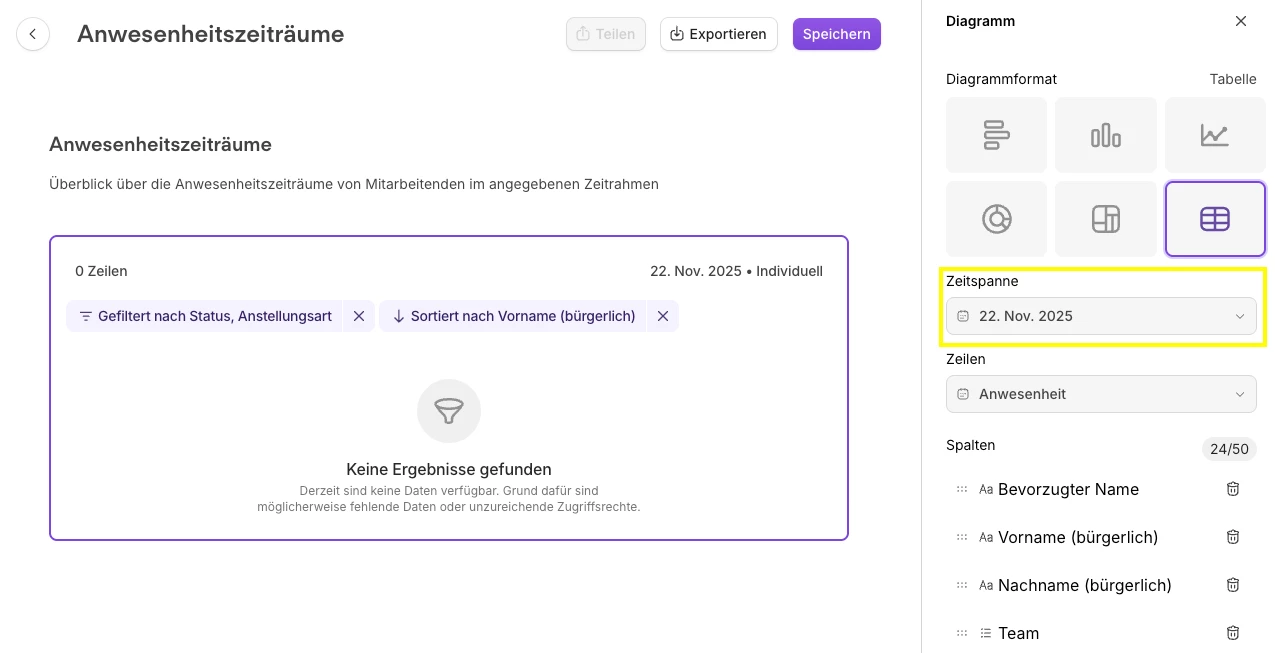Remove the Status, Anstellungsart filter chip

pyautogui.click(x=358, y=316)
